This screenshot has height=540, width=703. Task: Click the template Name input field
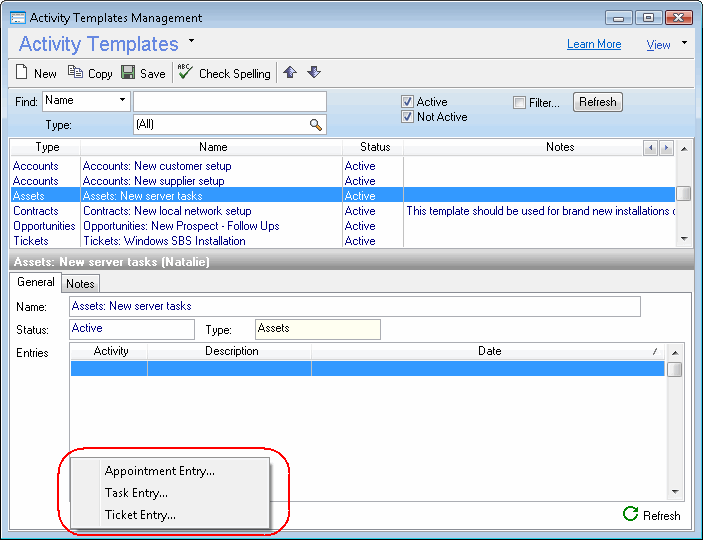point(354,306)
